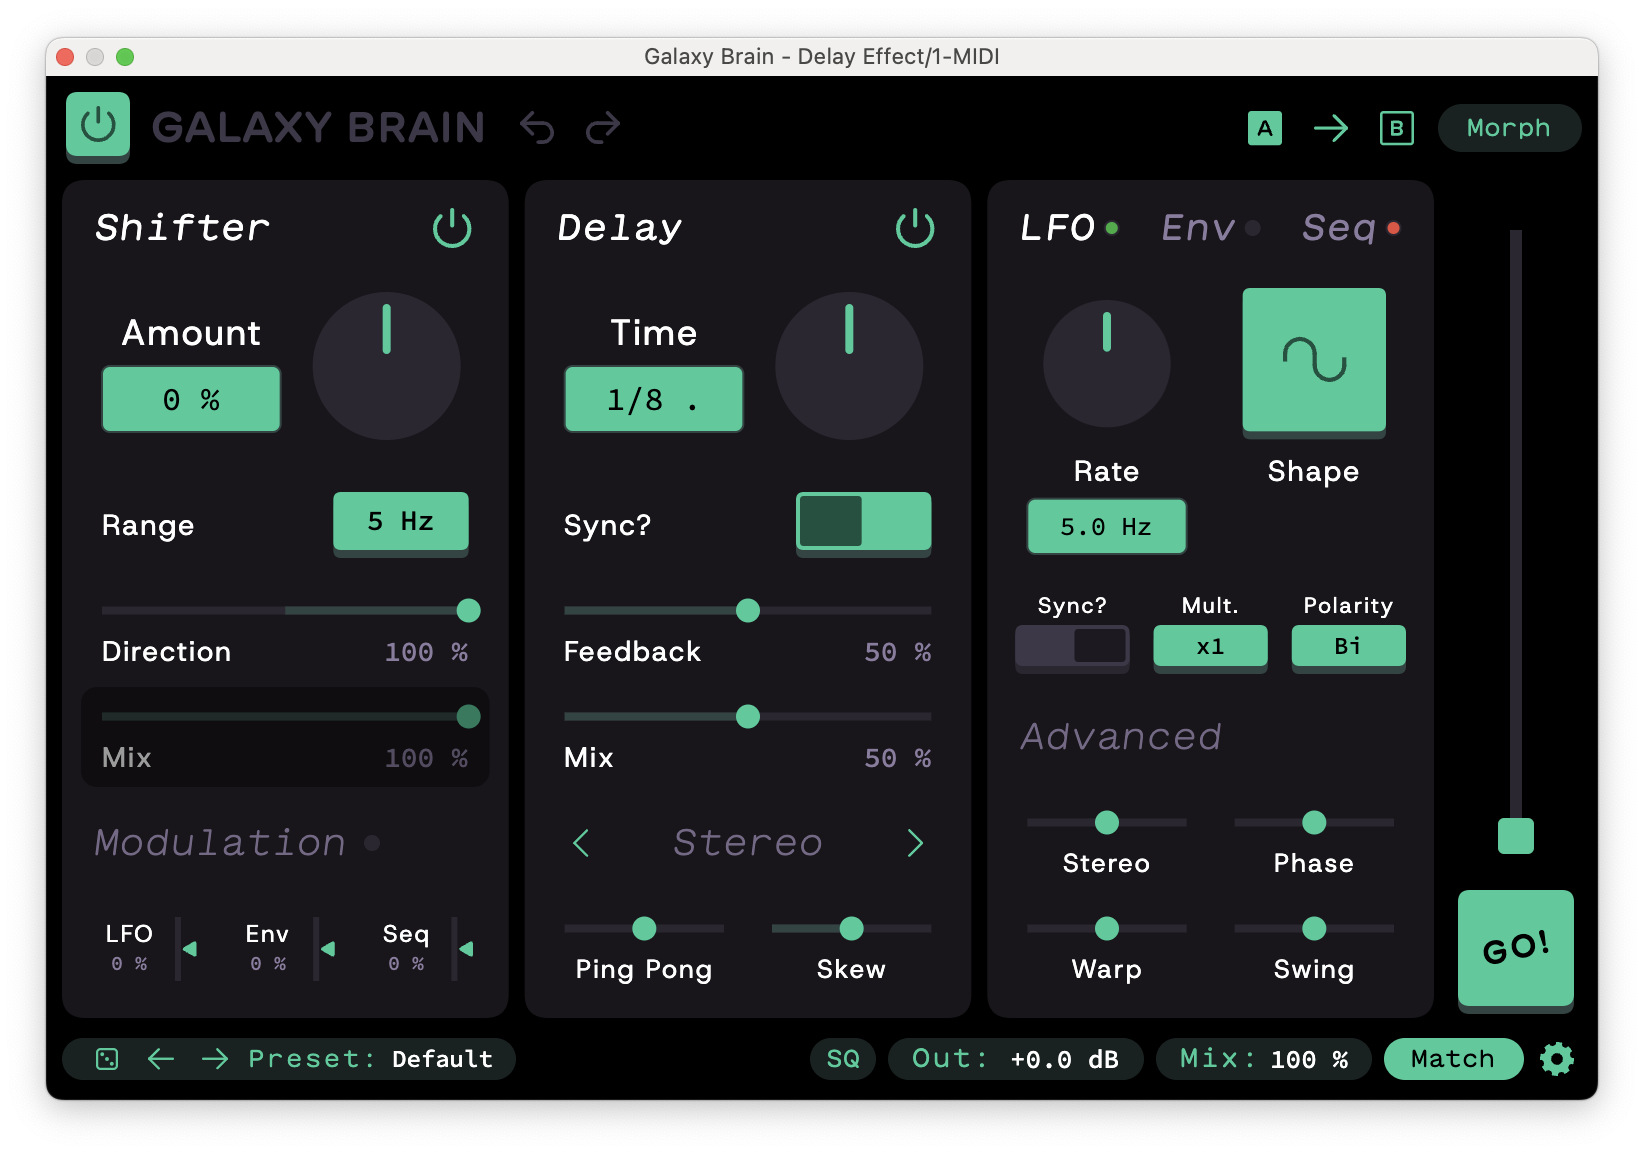This screenshot has height=1154, width=1644.
Task: Click the undo arrow icon
Action: 537,128
